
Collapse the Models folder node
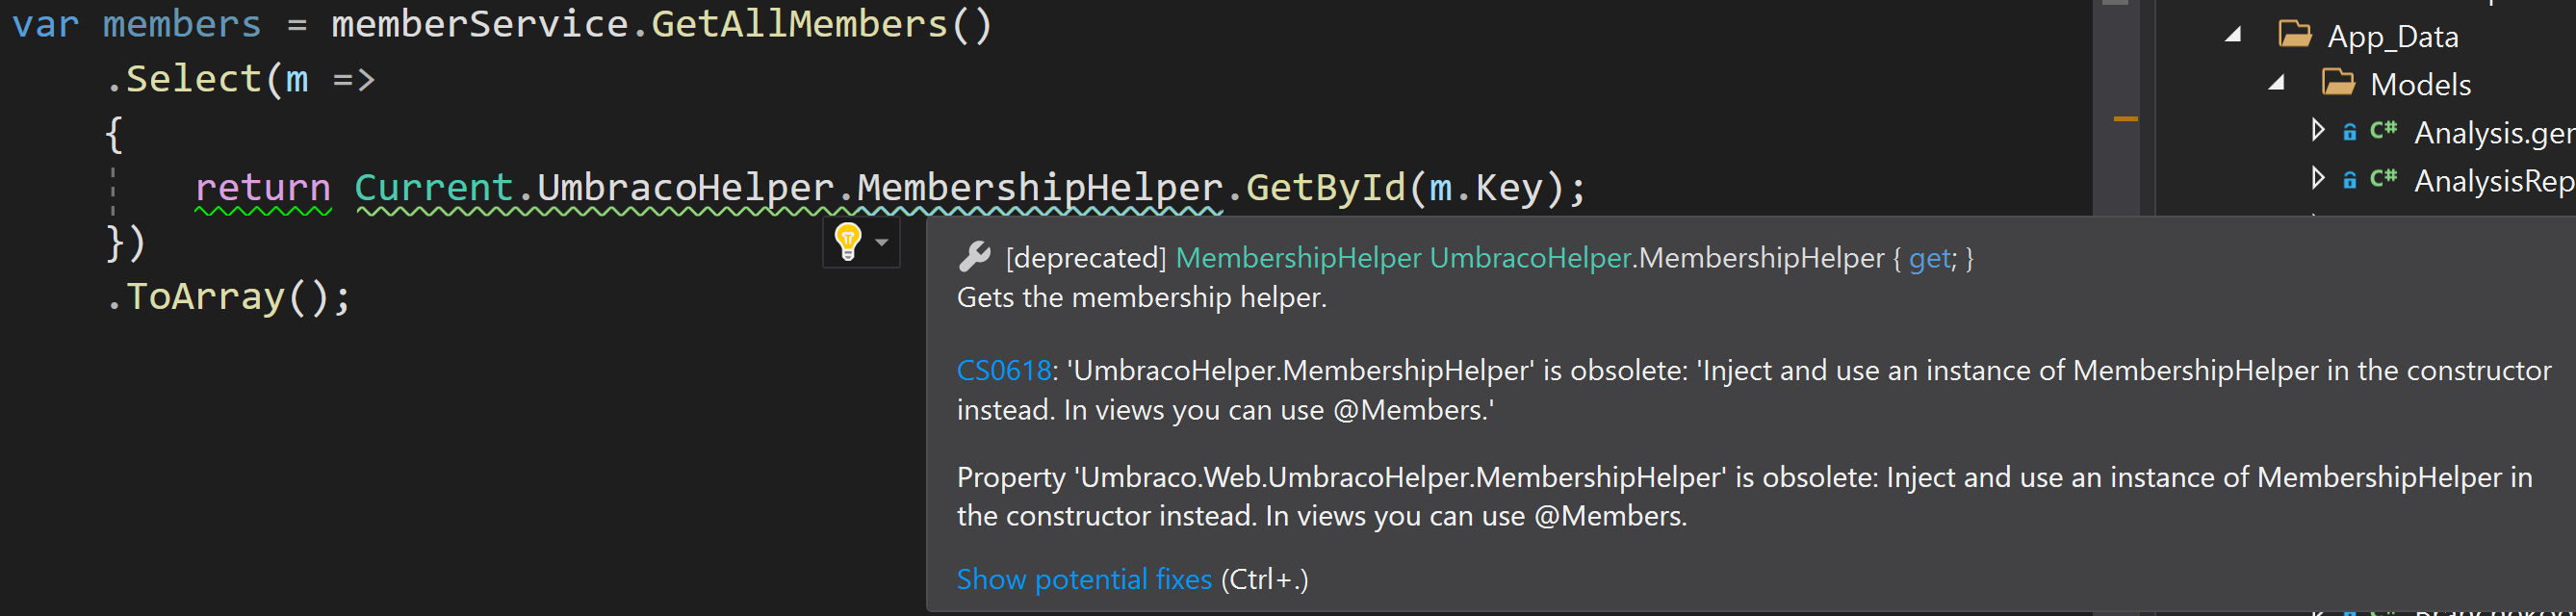click(x=2277, y=83)
